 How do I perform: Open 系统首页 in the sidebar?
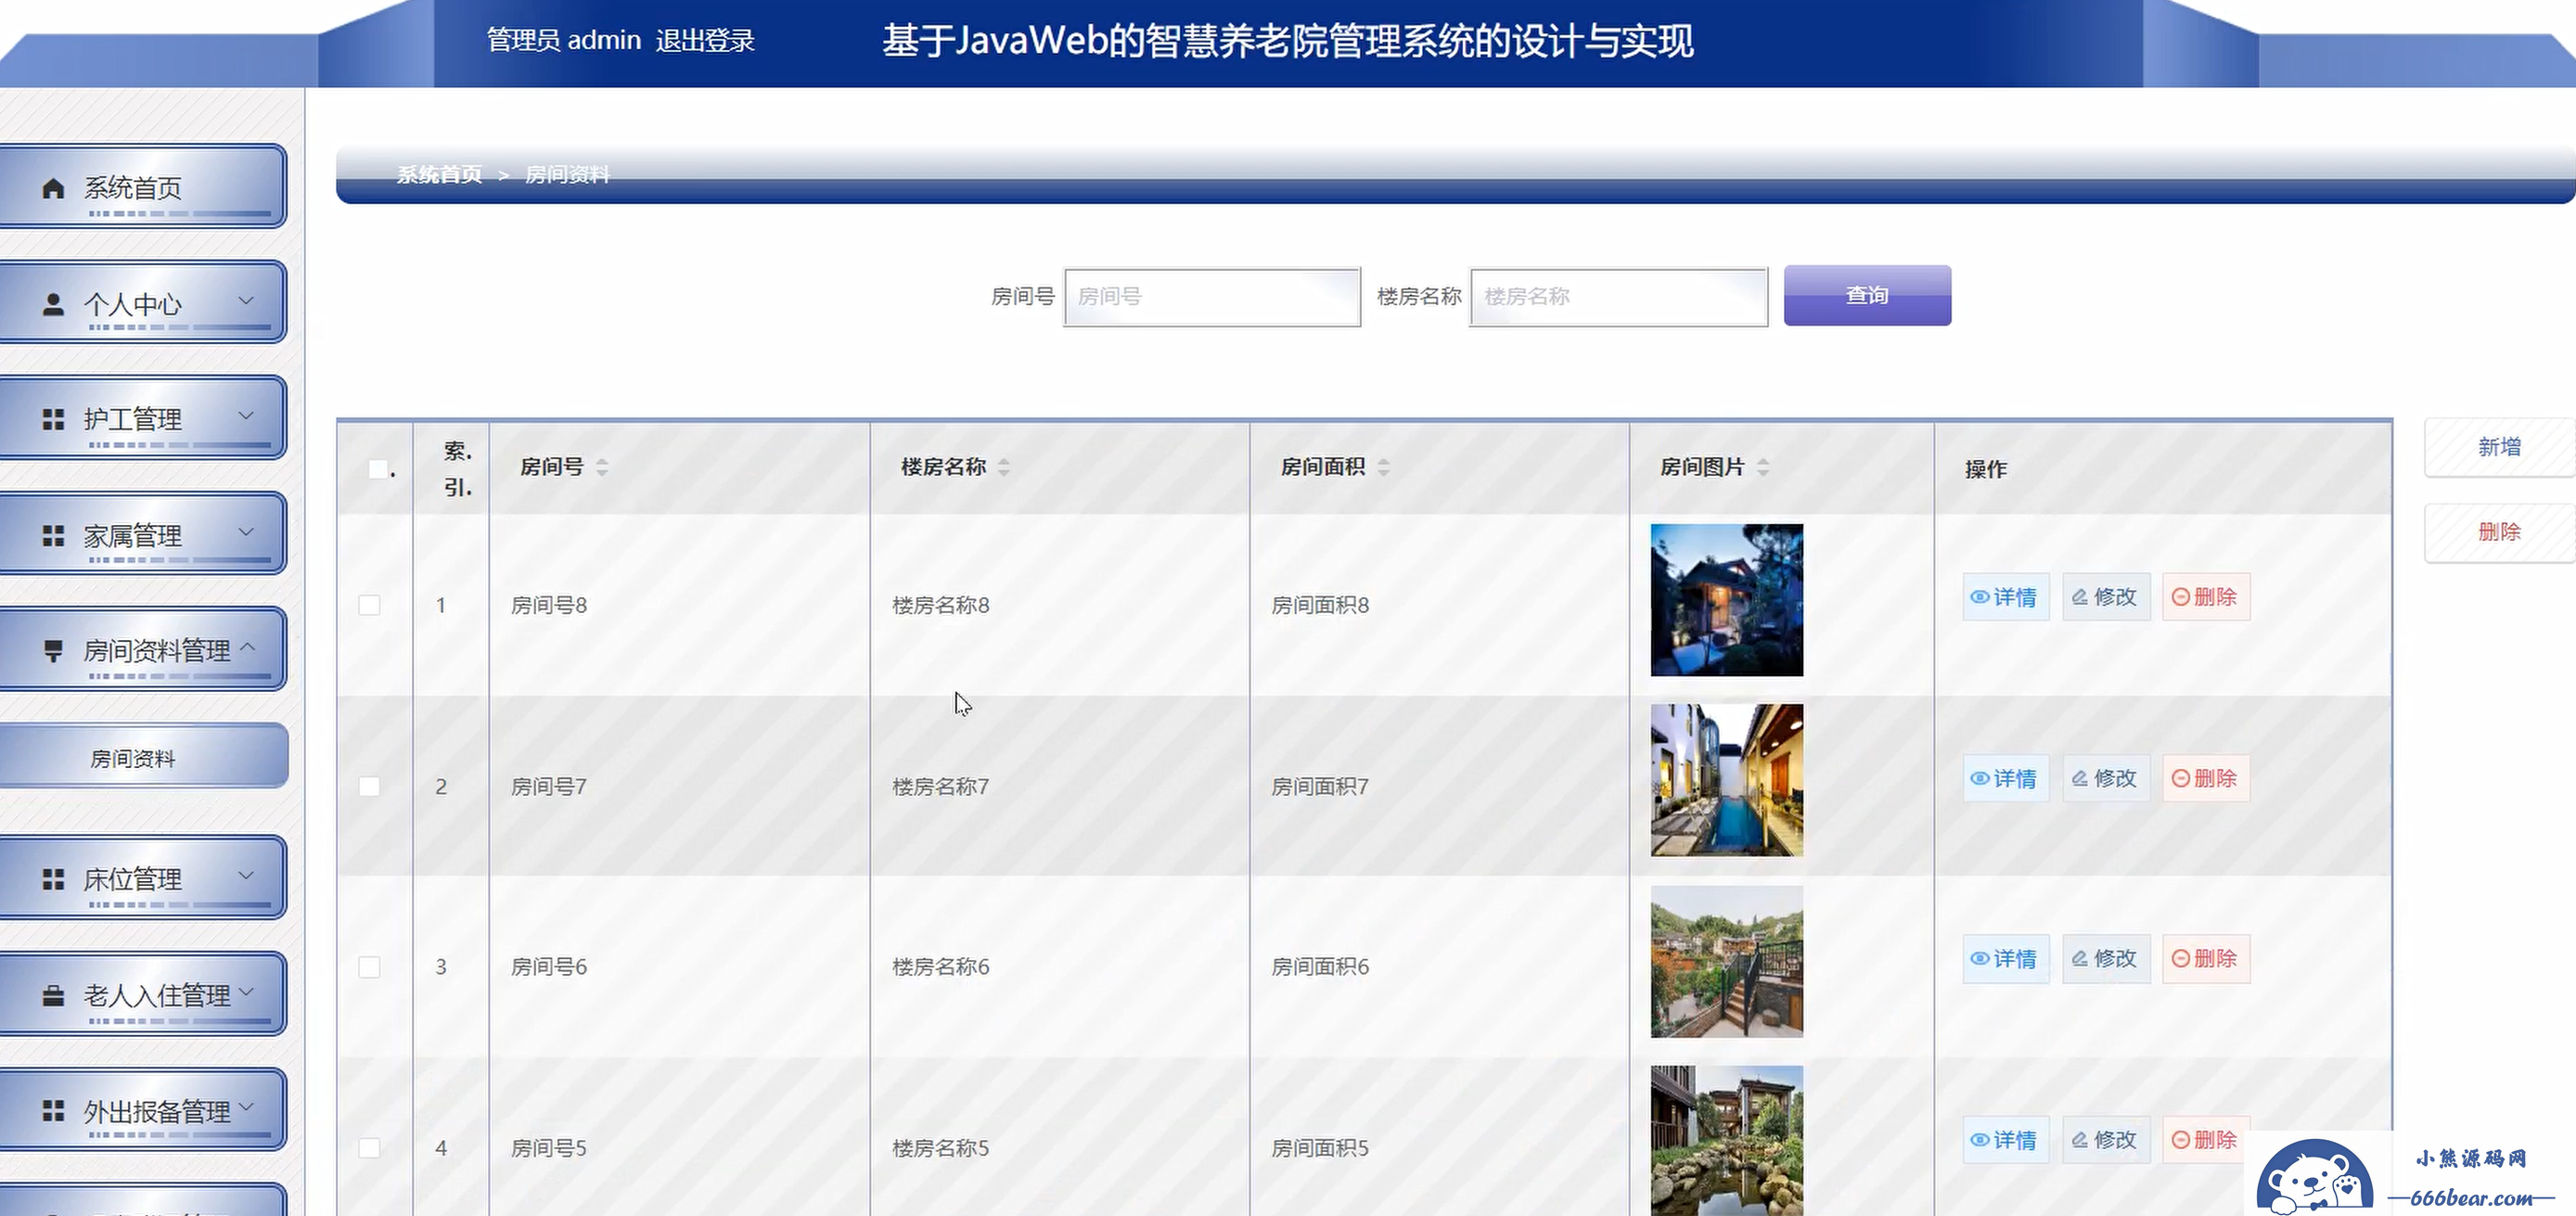143,187
